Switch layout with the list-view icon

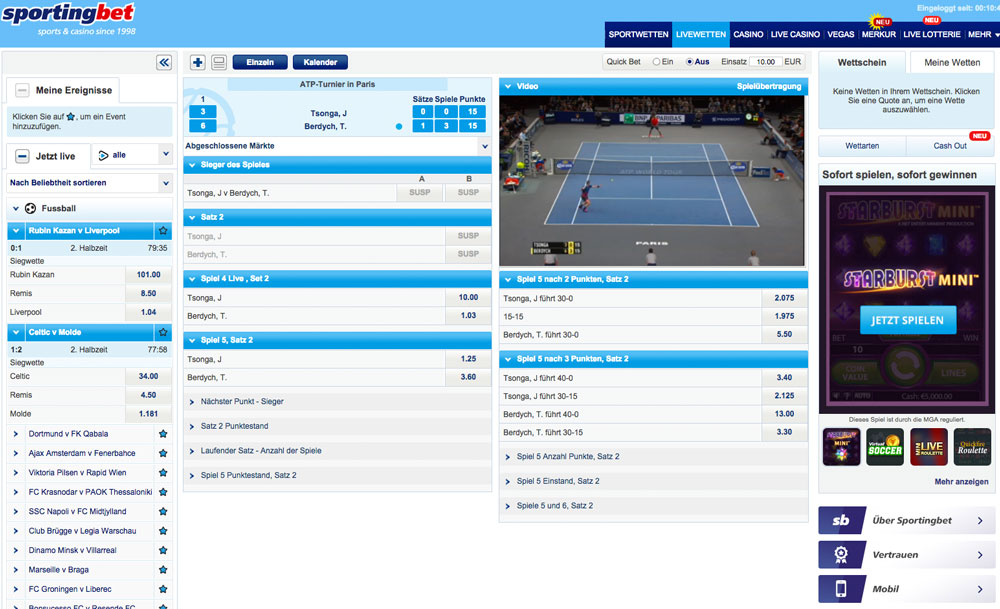click(x=219, y=62)
